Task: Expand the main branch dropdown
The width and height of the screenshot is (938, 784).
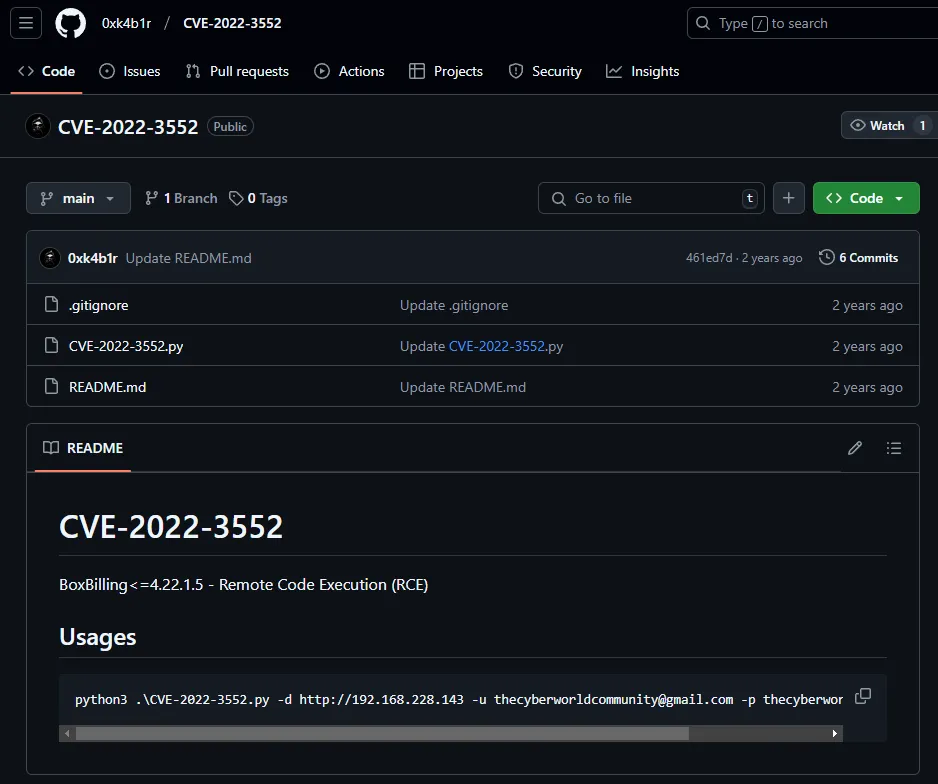Action: (78, 198)
